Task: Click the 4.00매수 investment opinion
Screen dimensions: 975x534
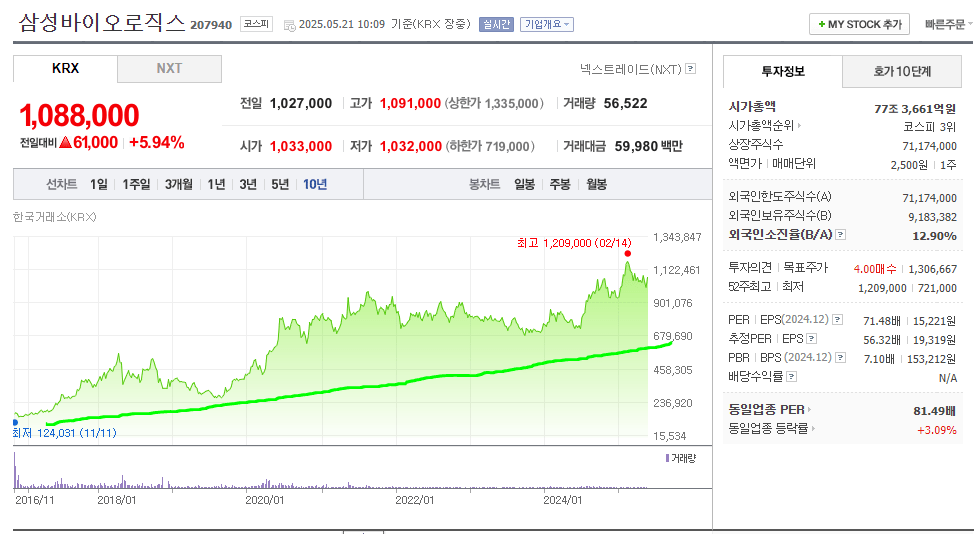Action: coord(875,269)
